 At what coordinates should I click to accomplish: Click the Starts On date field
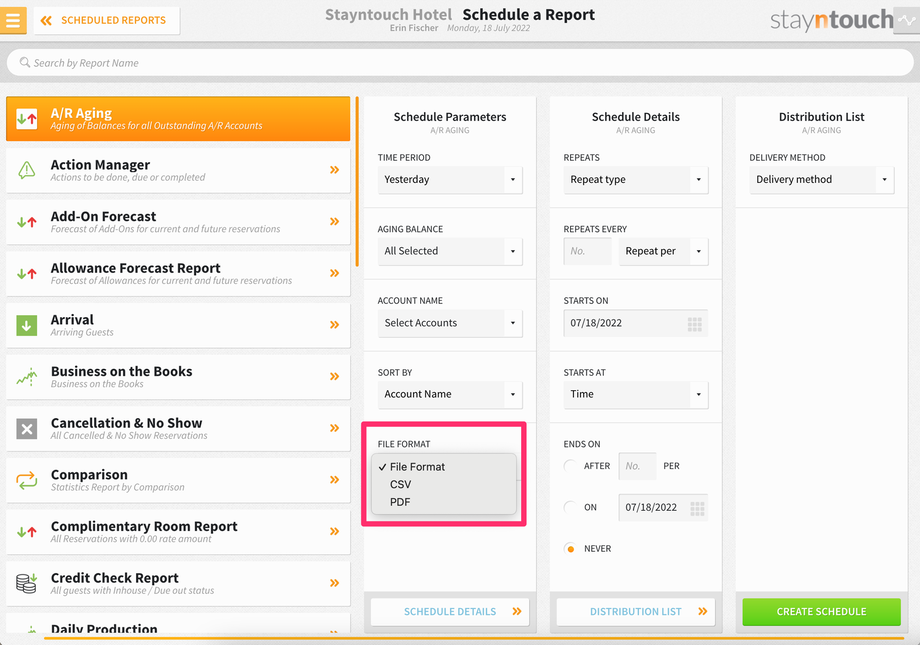(636, 323)
